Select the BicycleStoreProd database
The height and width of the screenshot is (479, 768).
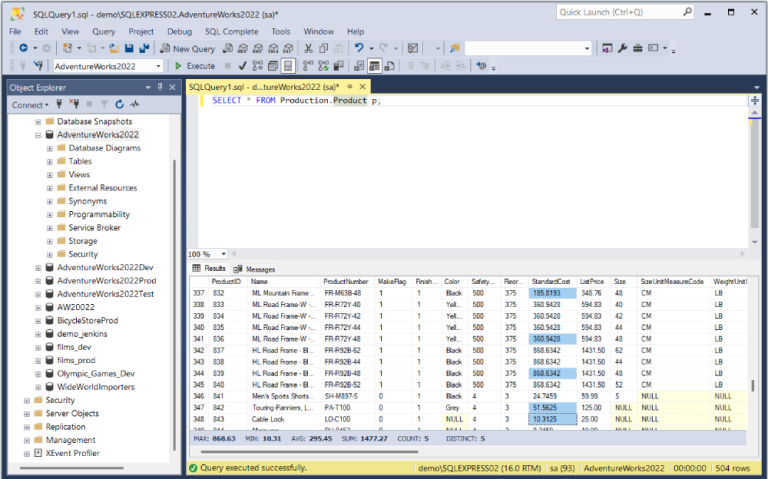pos(88,320)
